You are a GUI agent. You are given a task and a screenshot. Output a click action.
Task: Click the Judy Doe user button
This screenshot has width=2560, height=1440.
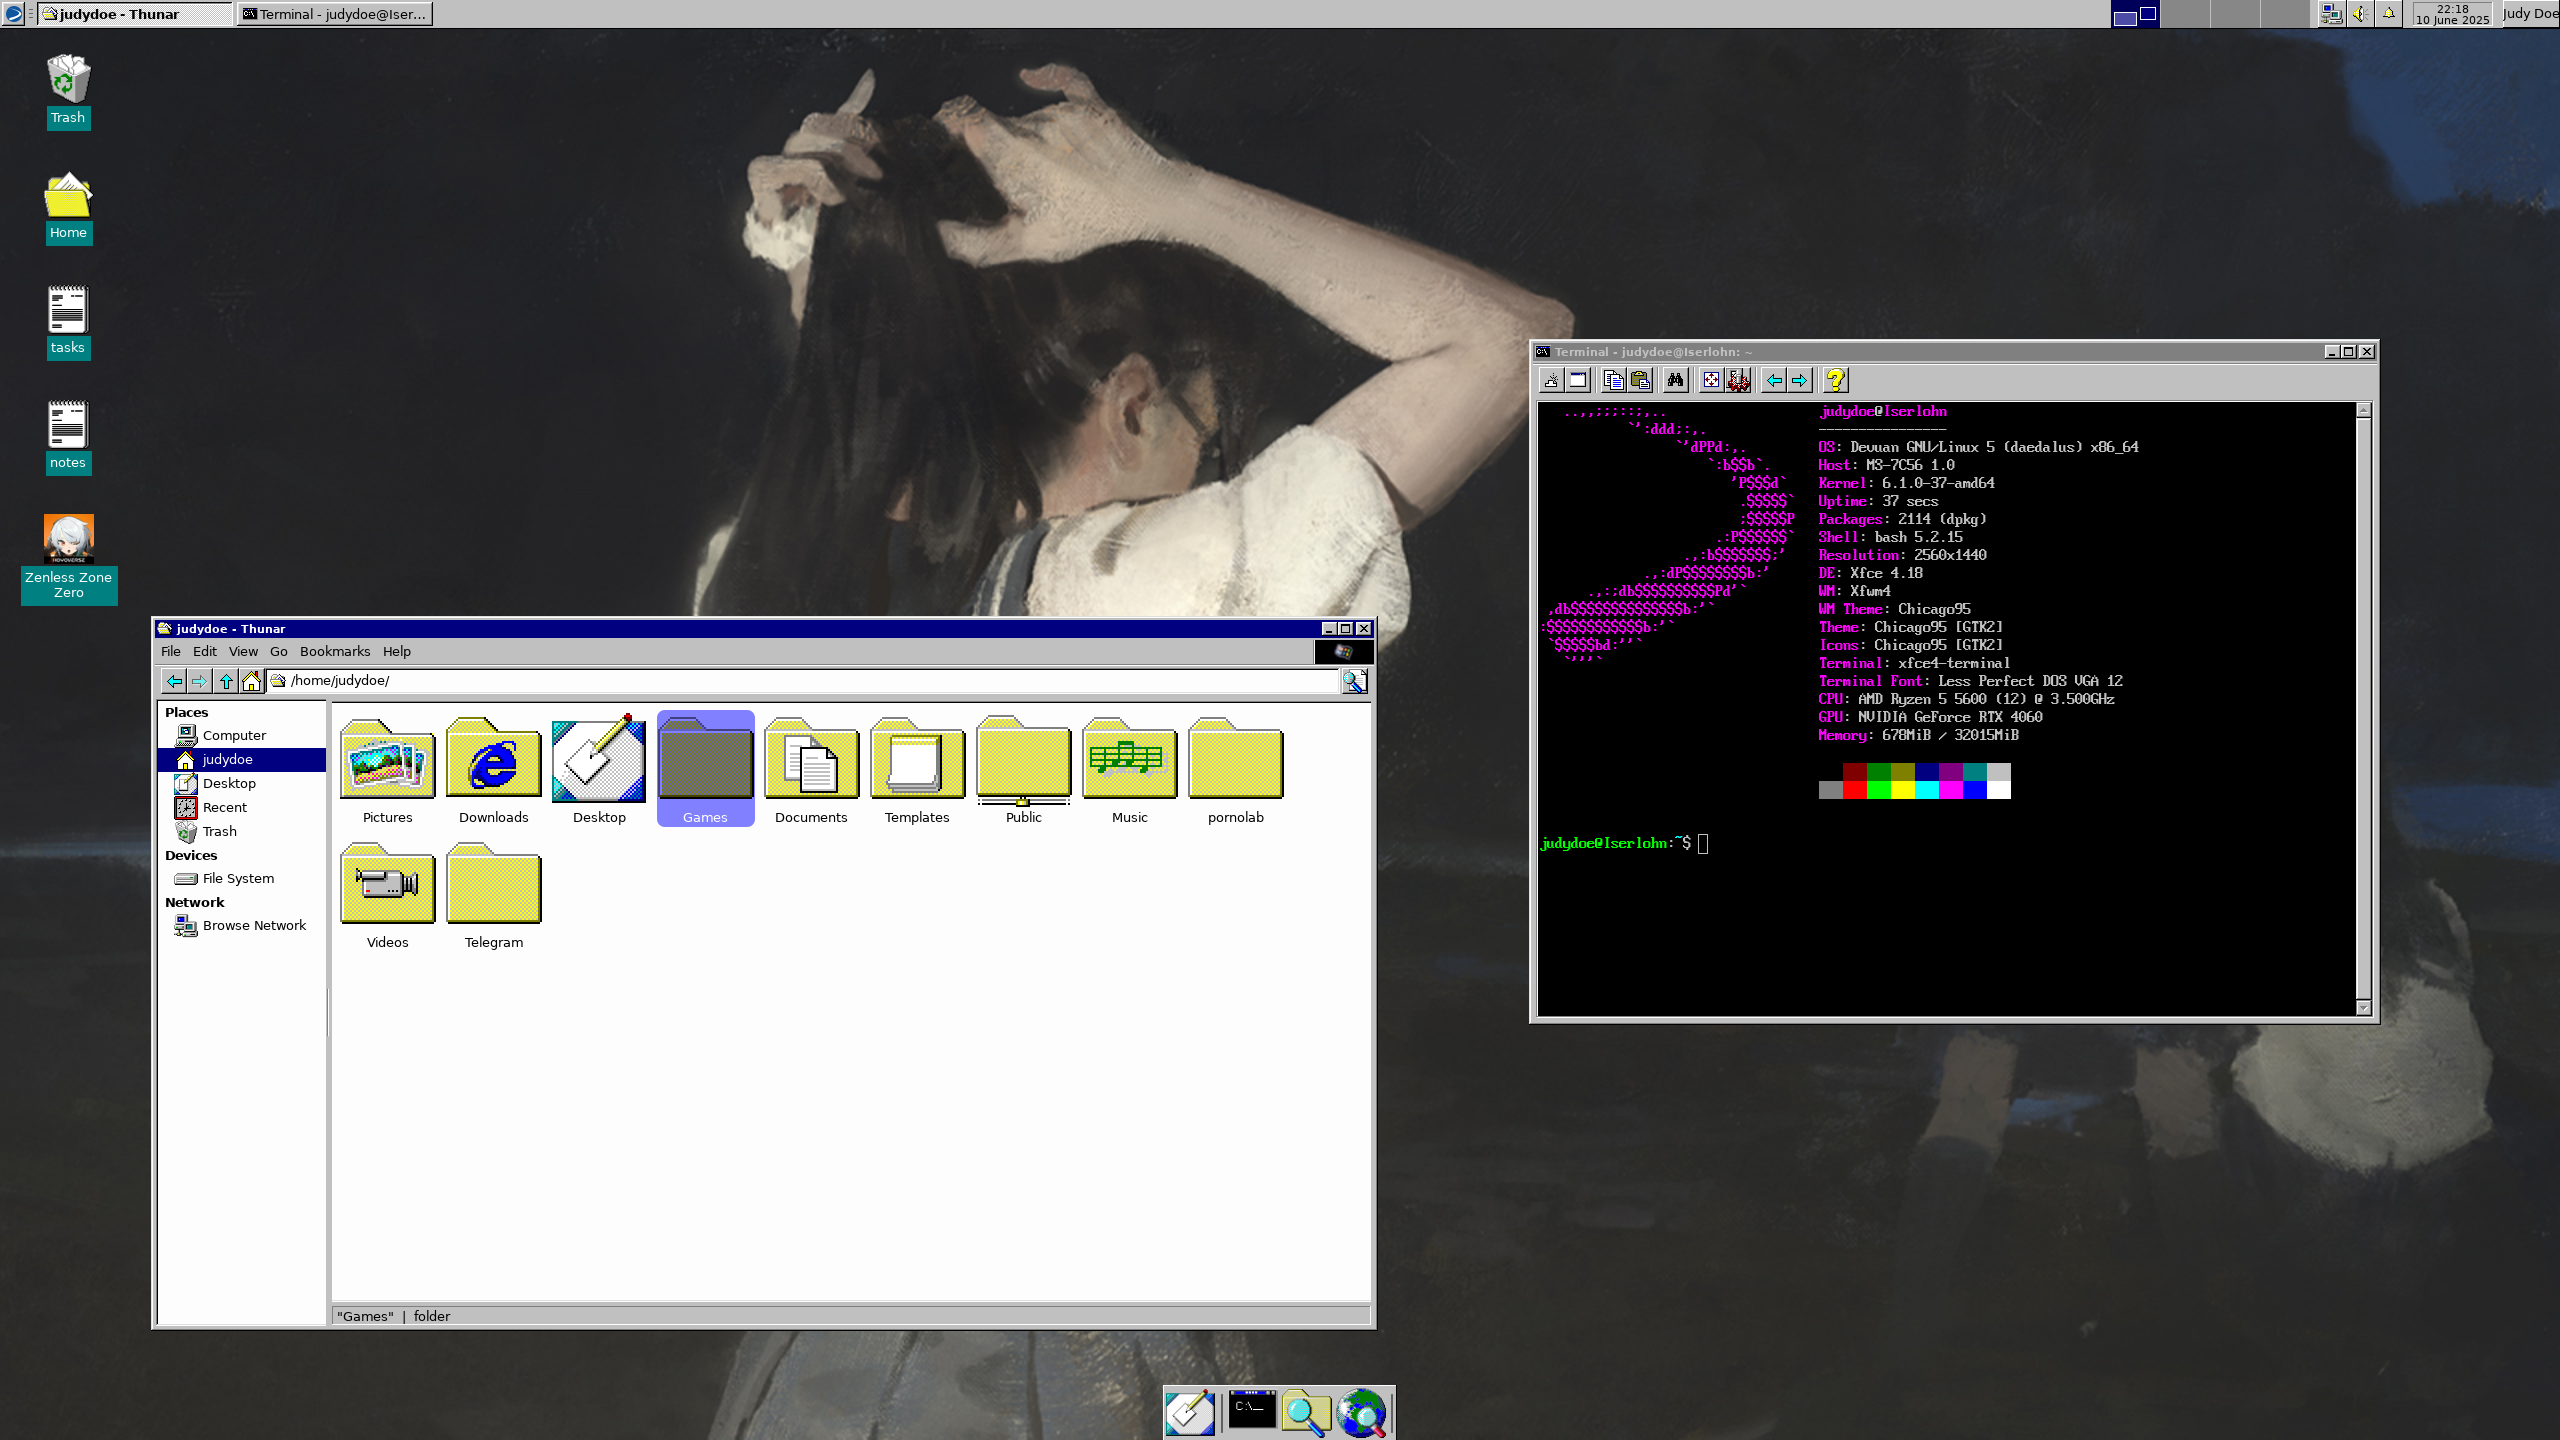tap(2530, 14)
